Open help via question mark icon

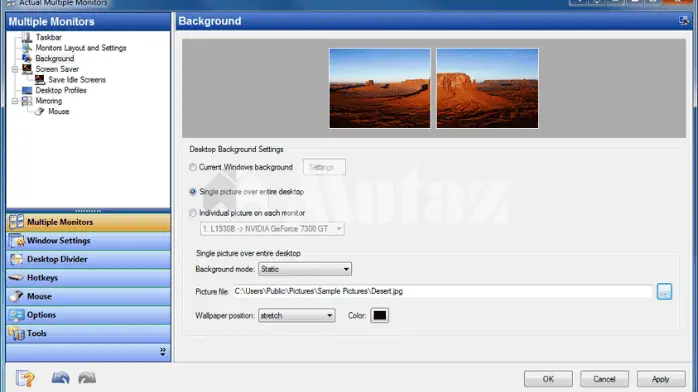[25, 379]
